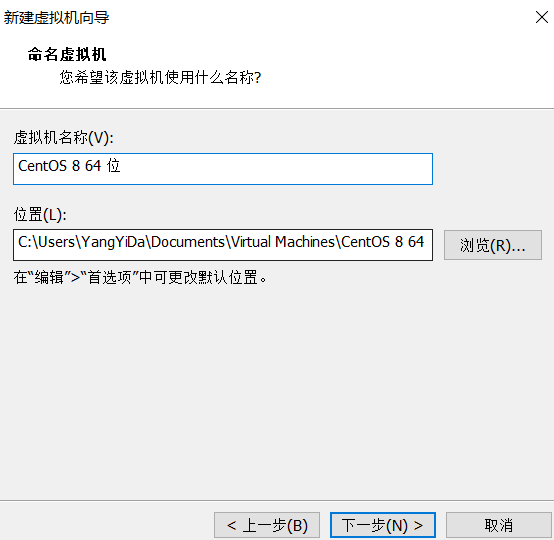Cancel the wizard with 取消

pos(499,525)
